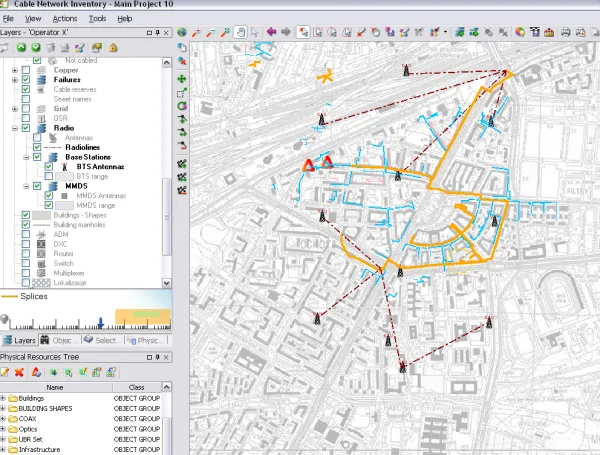Screen dimensions: 600x455
Task: Toggle the Radiolines layer checkbox
Action: point(37,147)
